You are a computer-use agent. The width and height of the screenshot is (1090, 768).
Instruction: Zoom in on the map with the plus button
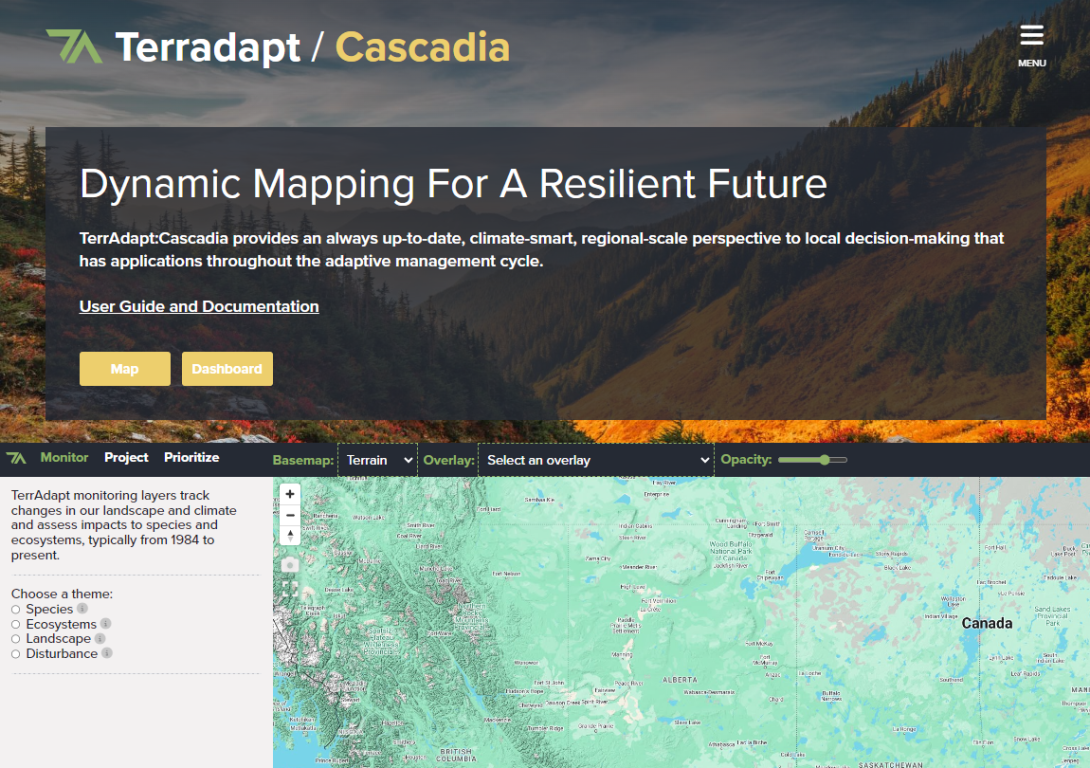(x=290, y=494)
